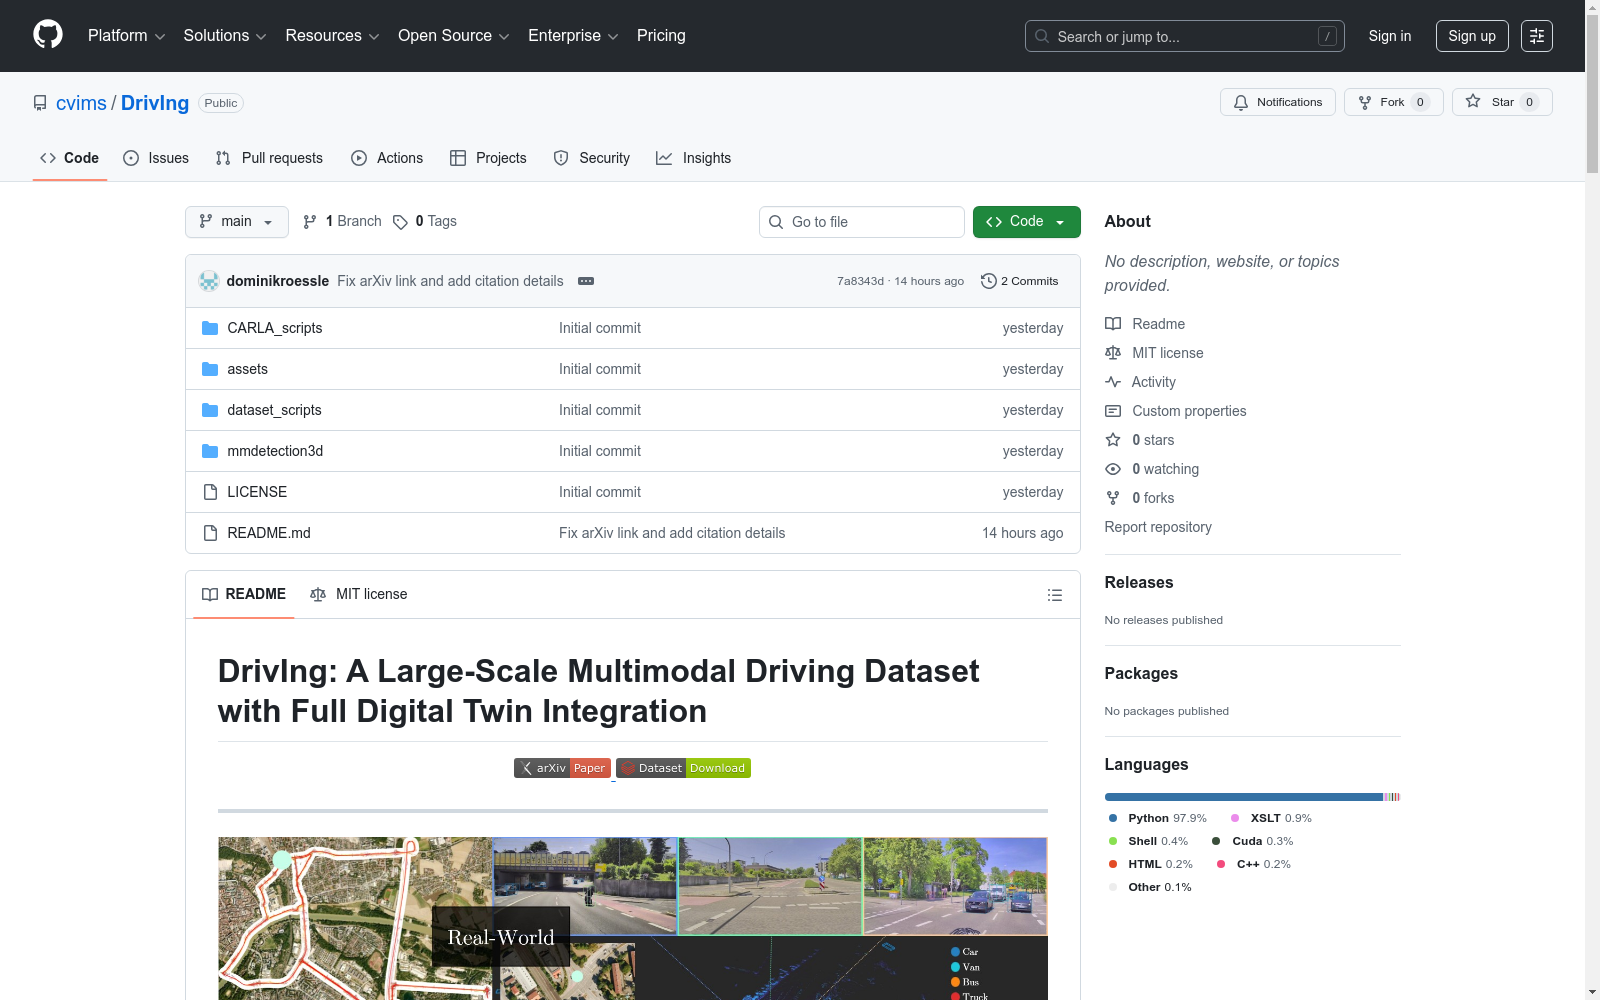Click the eye icon beside watching
This screenshot has height=1000, width=1600.
(1113, 469)
